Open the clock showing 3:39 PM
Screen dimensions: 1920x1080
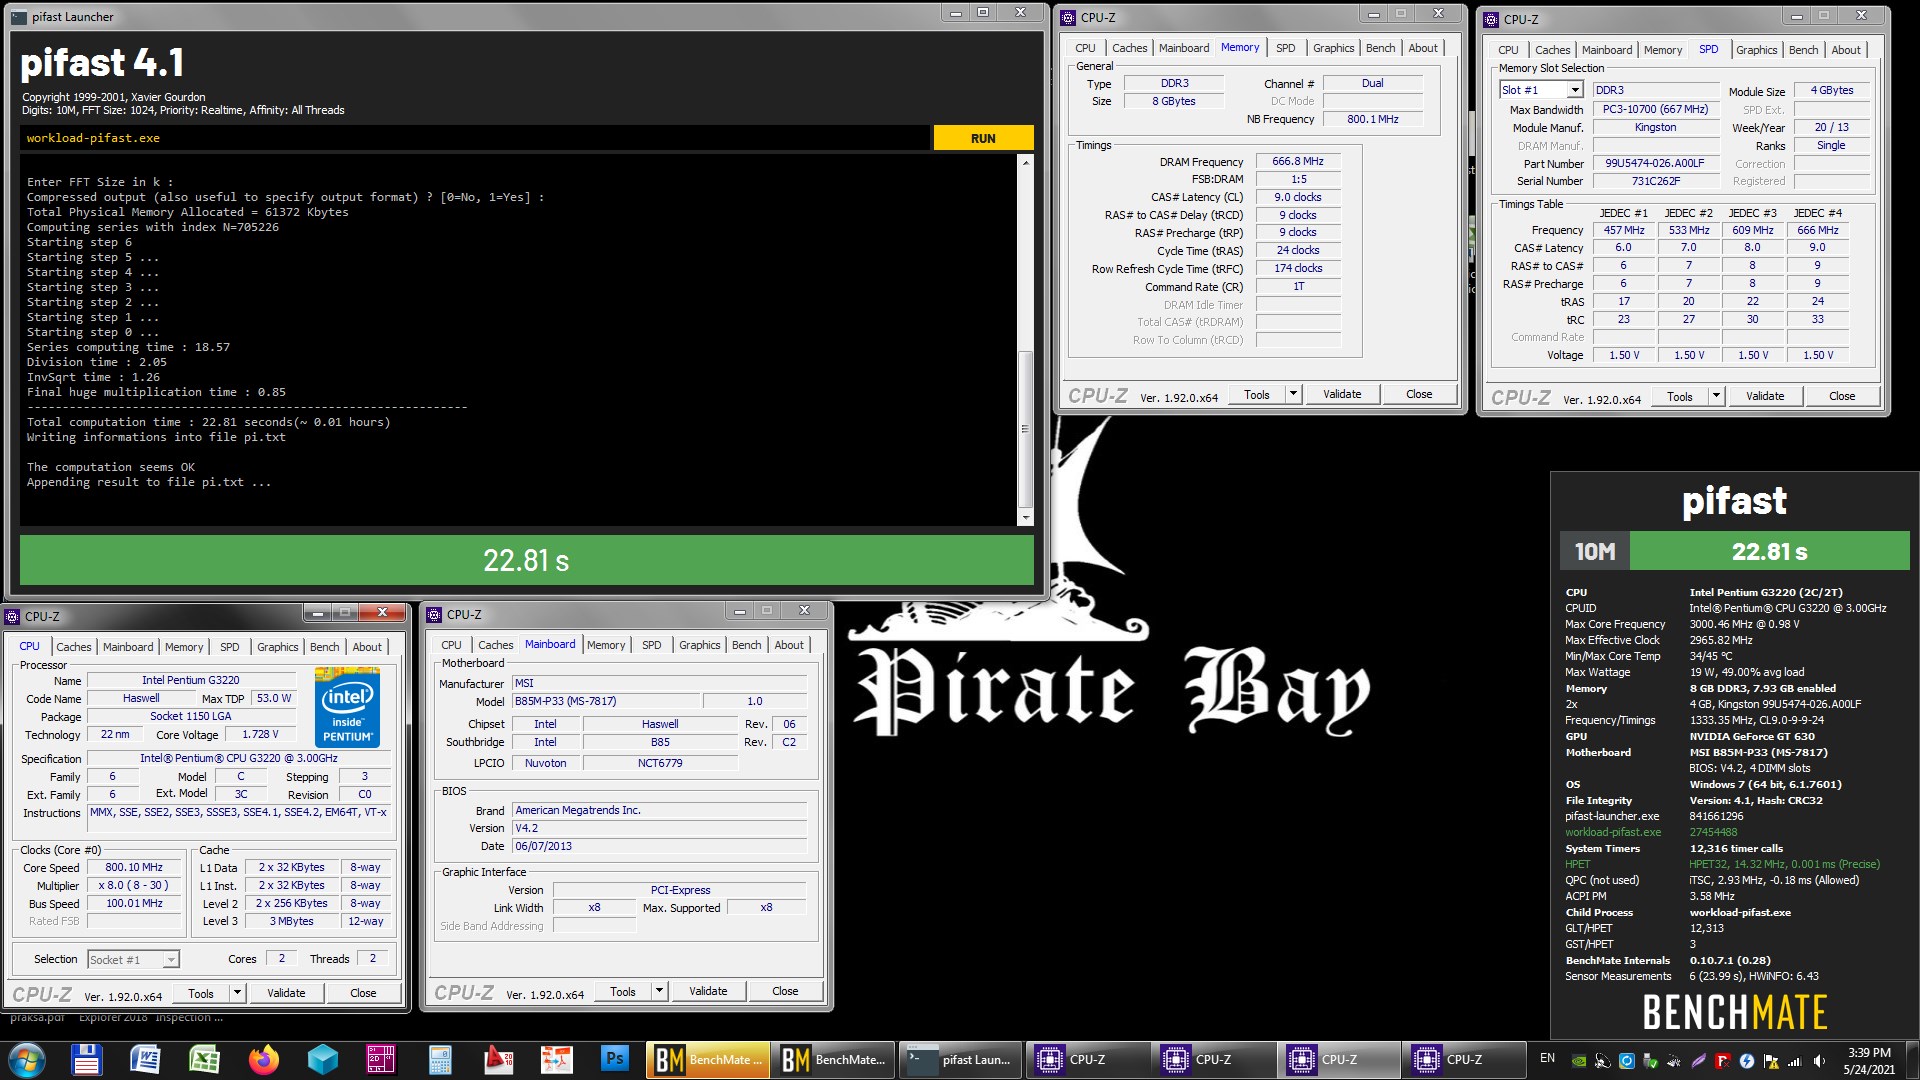point(1869,1060)
